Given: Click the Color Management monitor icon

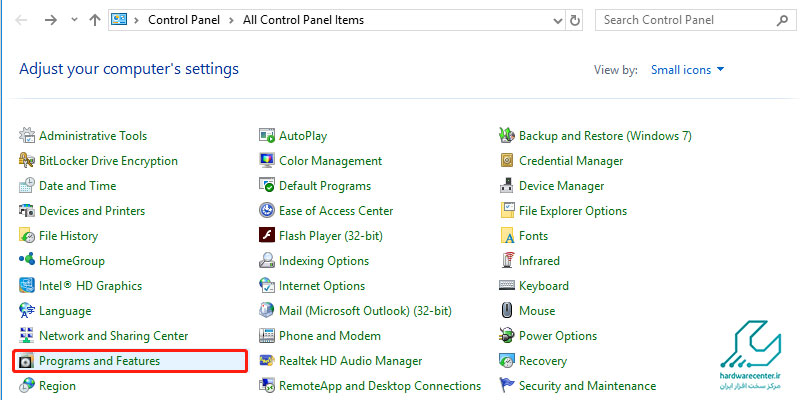Looking at the screenshot, I should coord(267,161).
